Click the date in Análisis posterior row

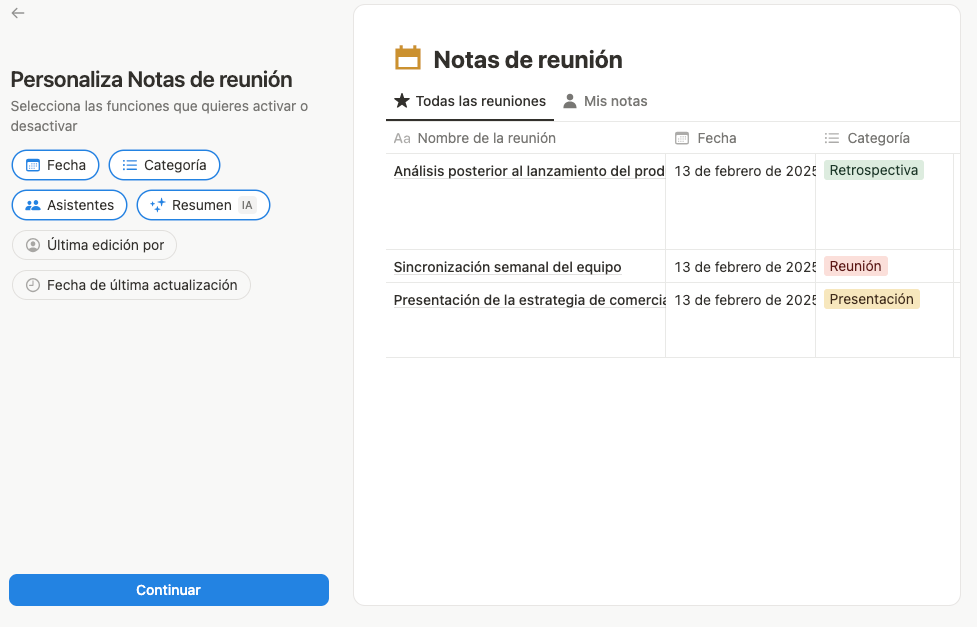pyautogui.click(x=745, y=171)
